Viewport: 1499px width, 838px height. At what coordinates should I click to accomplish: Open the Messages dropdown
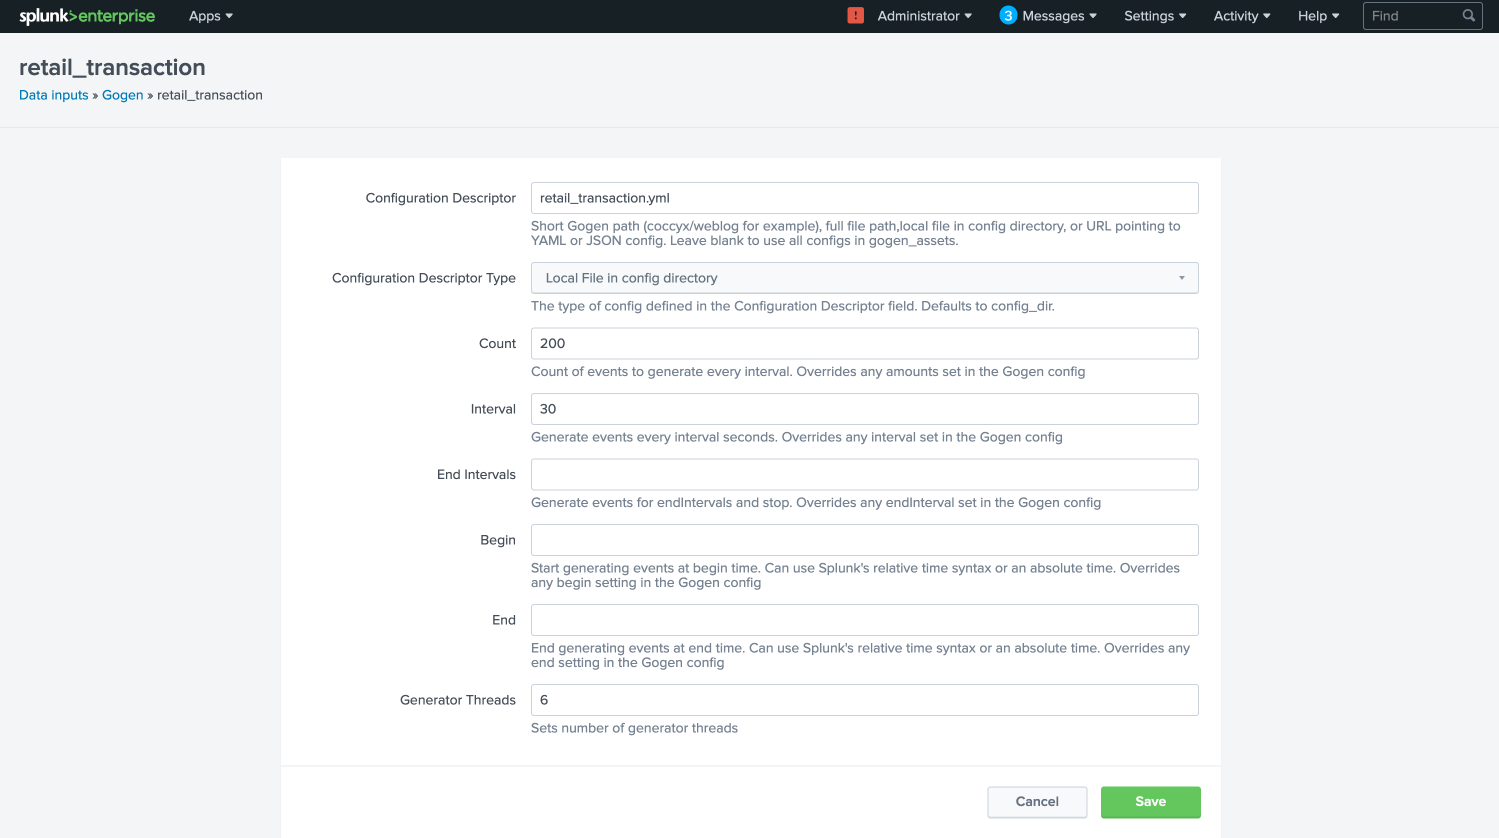point(1059,16)
